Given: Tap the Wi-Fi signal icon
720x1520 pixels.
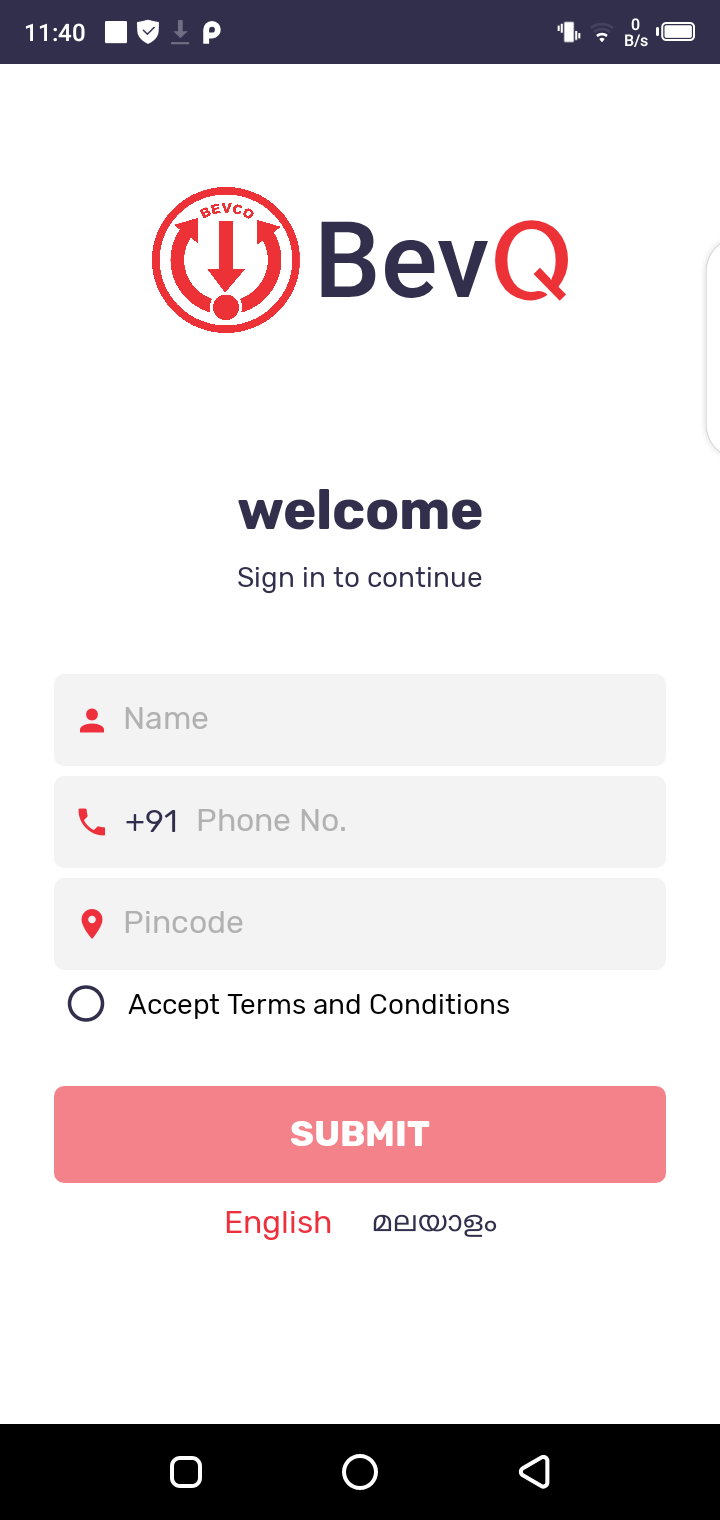Looking at the screenshot, I should click(x=602, y=34).
